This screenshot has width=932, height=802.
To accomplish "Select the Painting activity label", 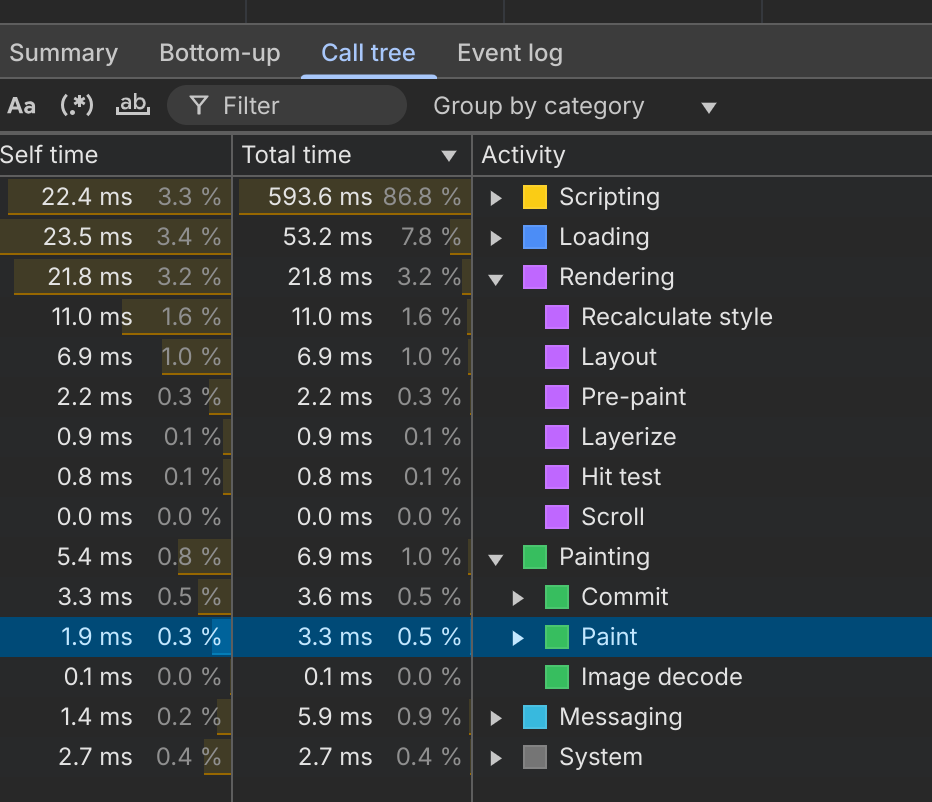I will [x=604, y=556].
